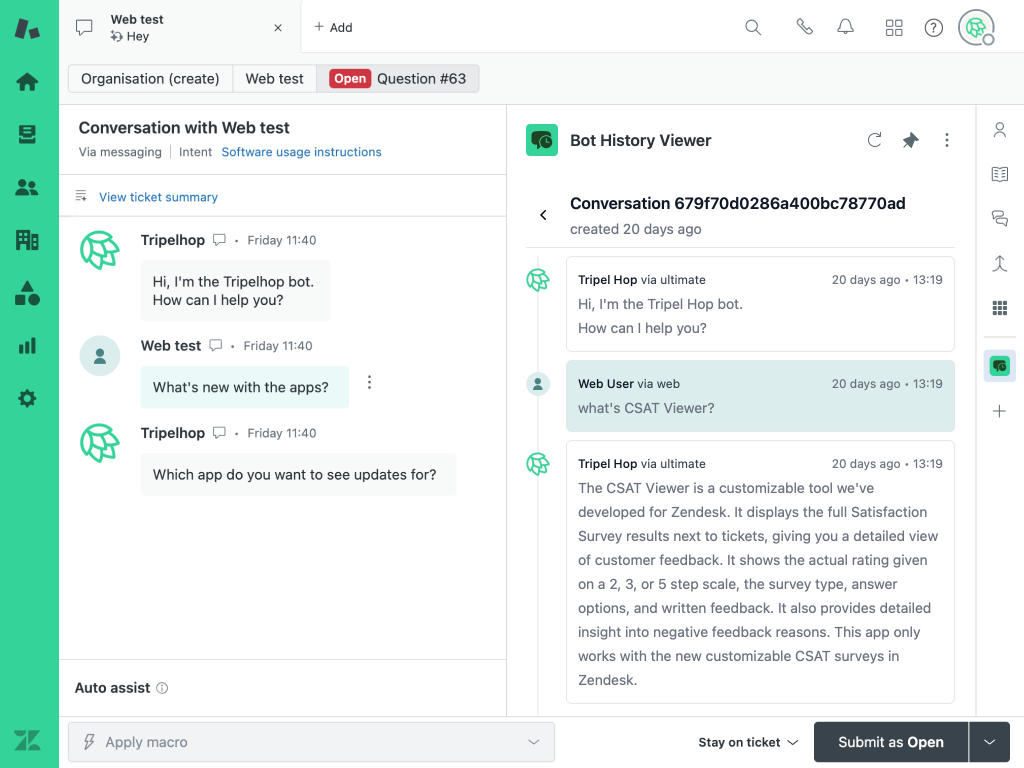Viewport: 1024px width, 768px height.
Task: Open the phone Talk icon
Action: point(804,28)
